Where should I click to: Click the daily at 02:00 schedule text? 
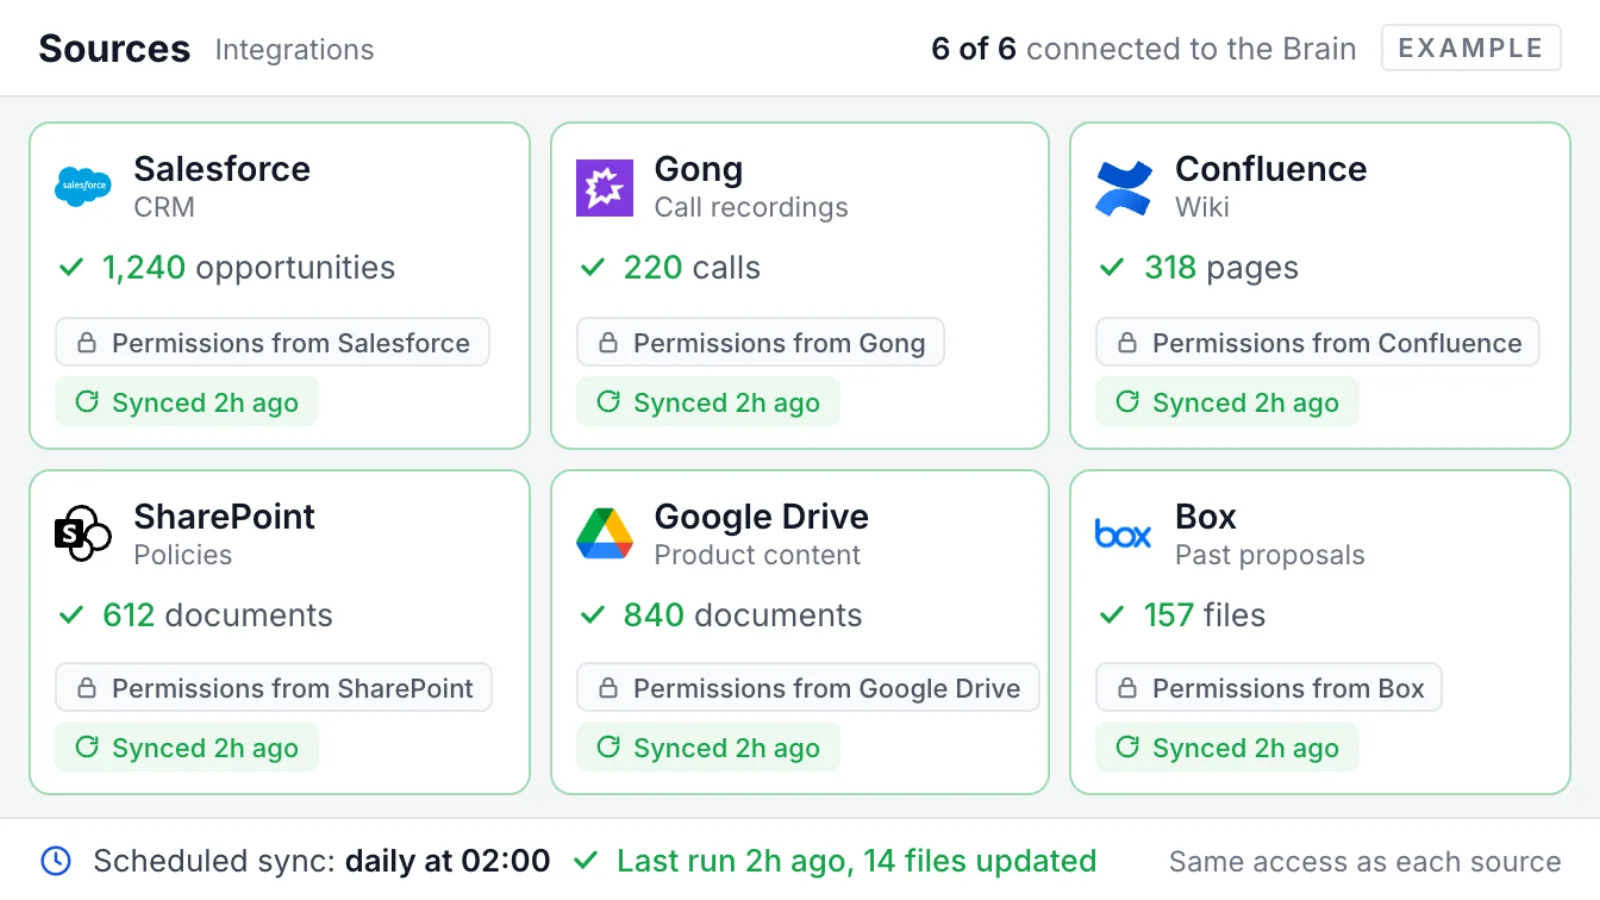[448, 861]
